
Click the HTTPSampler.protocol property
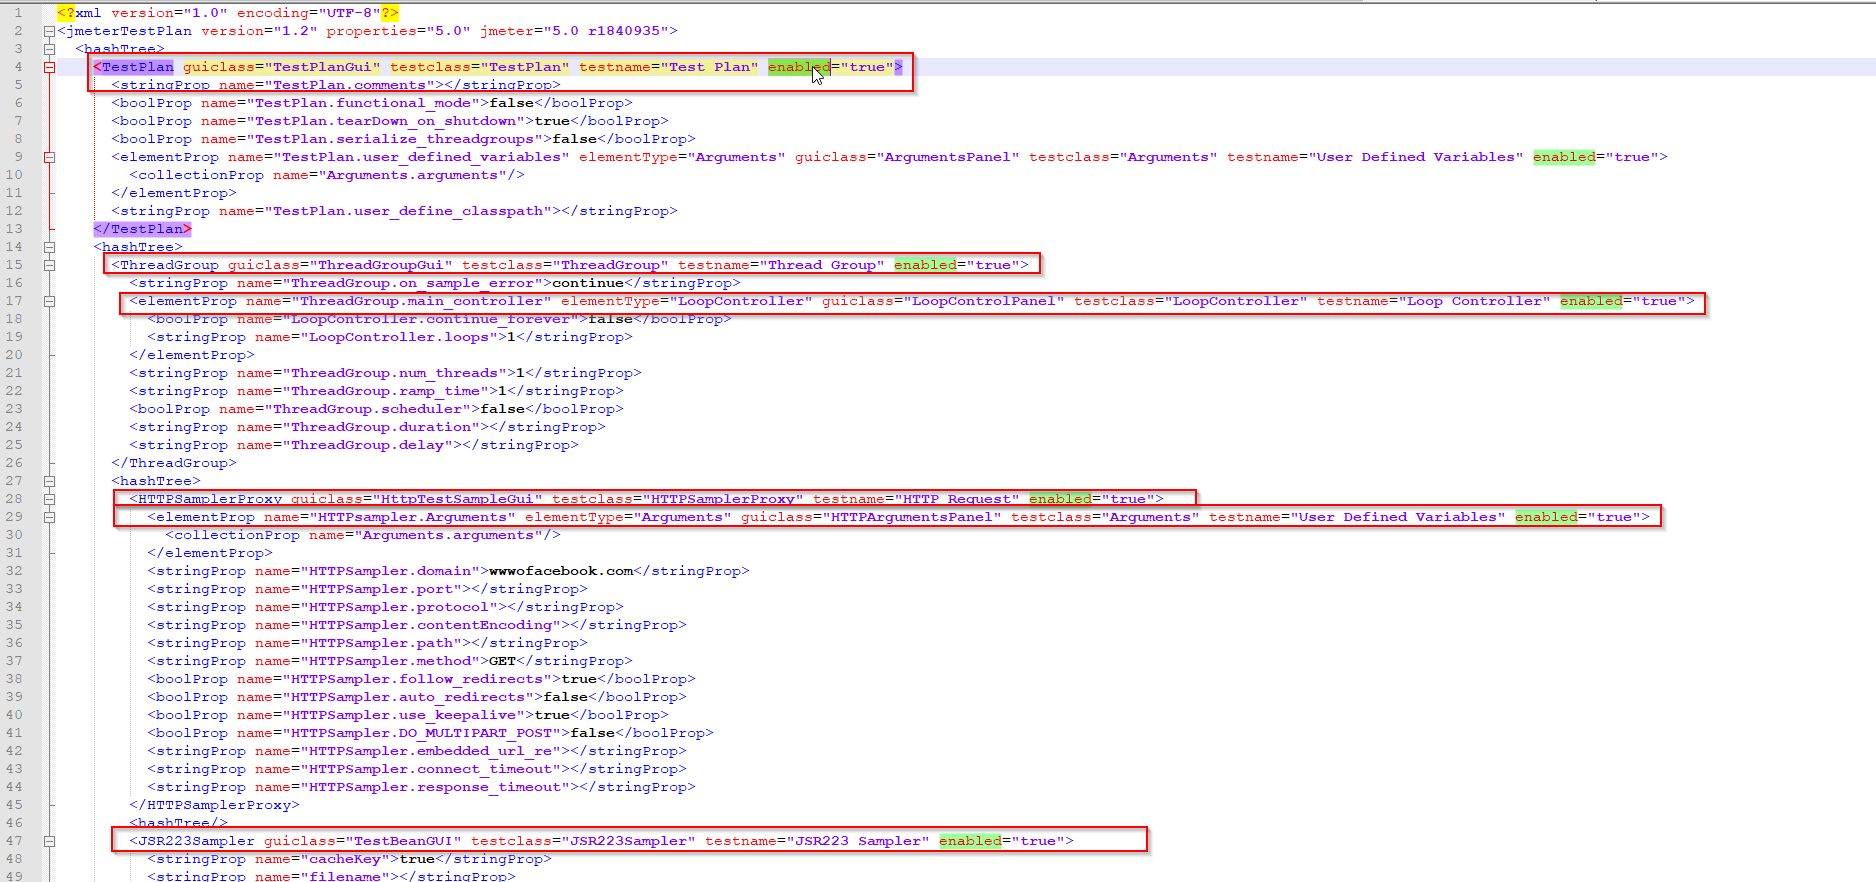click(x=385, y=607)
